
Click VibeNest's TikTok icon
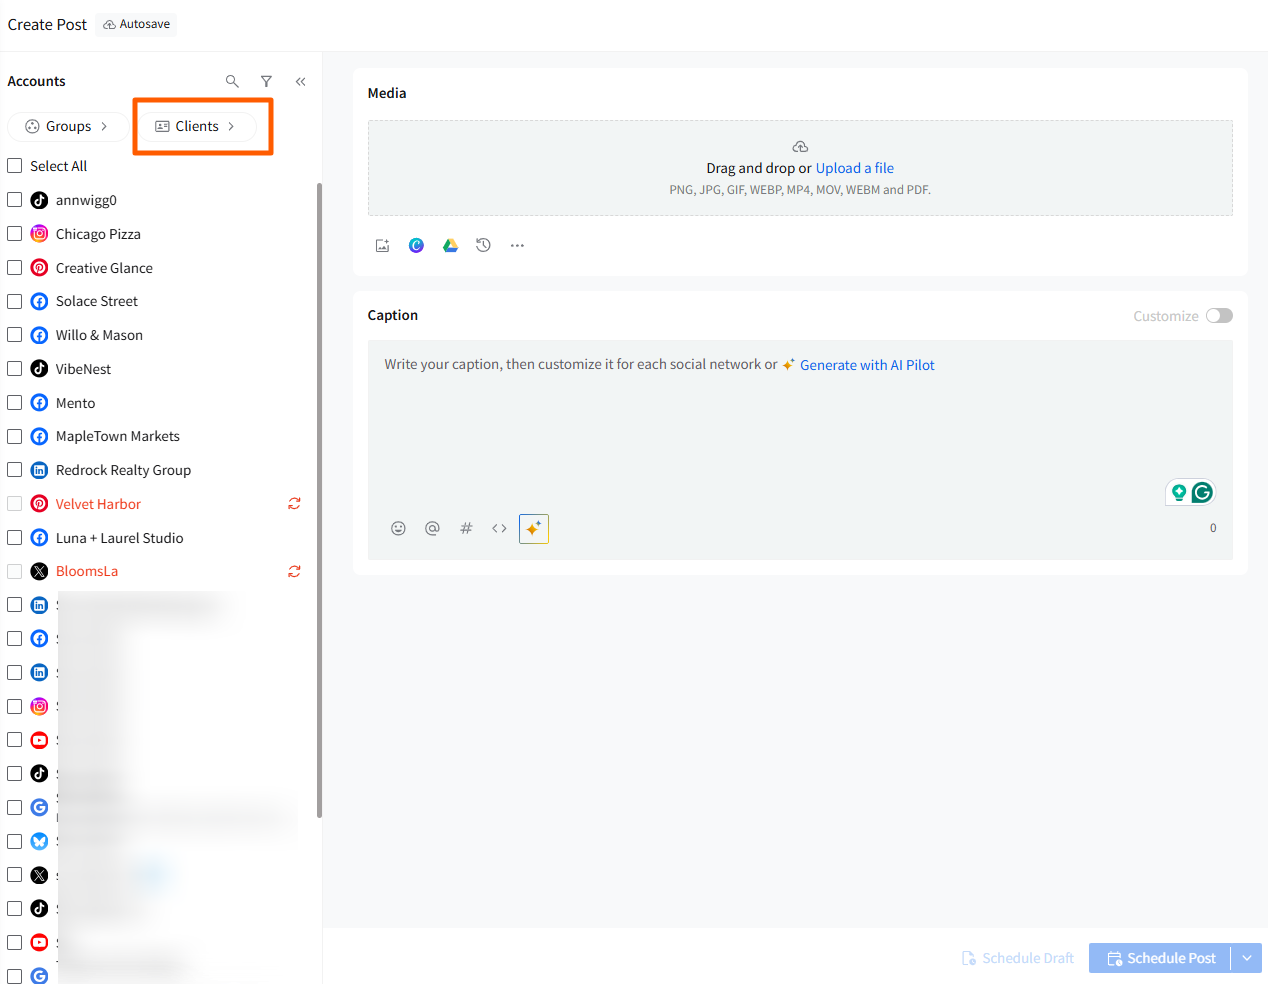[x=39, y=369]
